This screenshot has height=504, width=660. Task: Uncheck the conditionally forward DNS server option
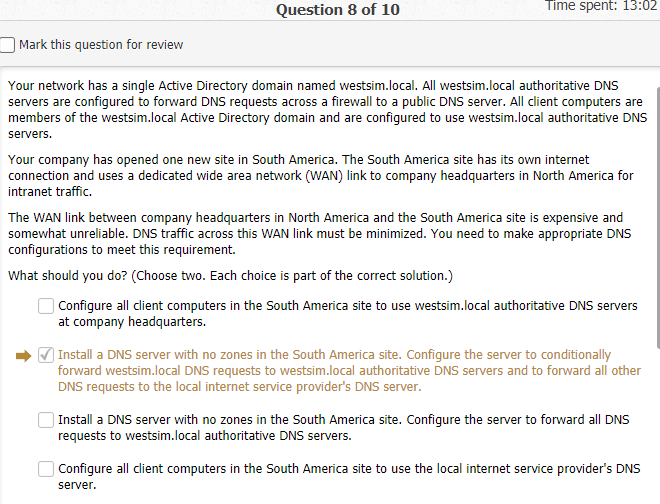pyautogui.click(x=46, y=355)
